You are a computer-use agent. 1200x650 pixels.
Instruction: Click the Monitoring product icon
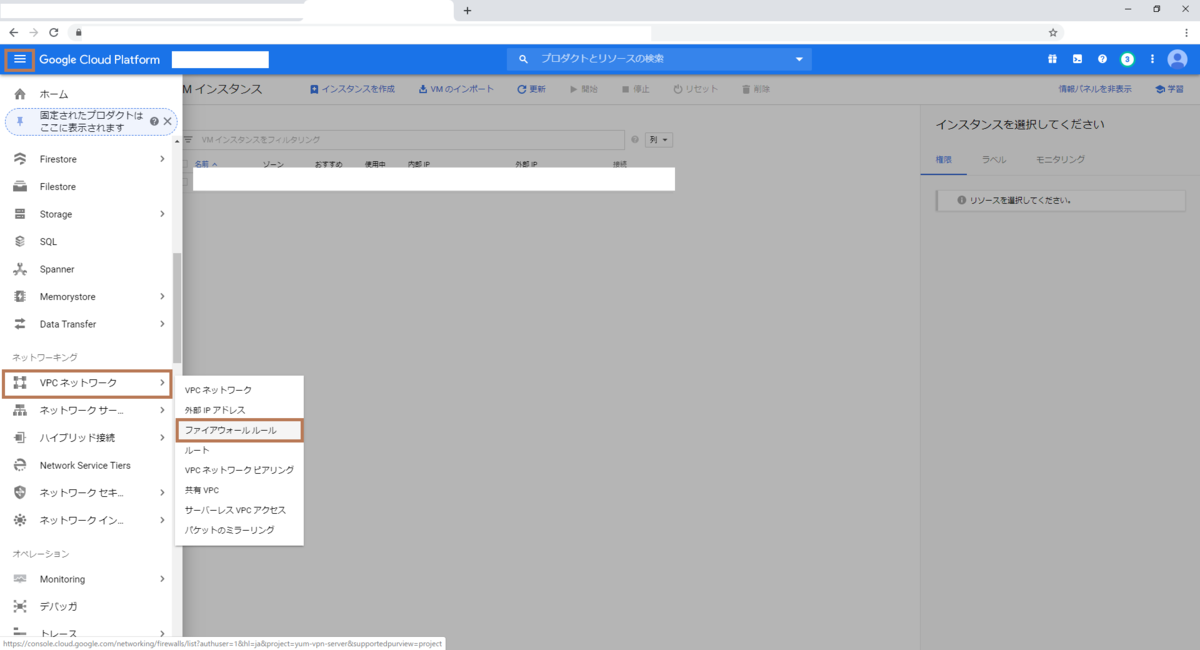tap(20, 579)
